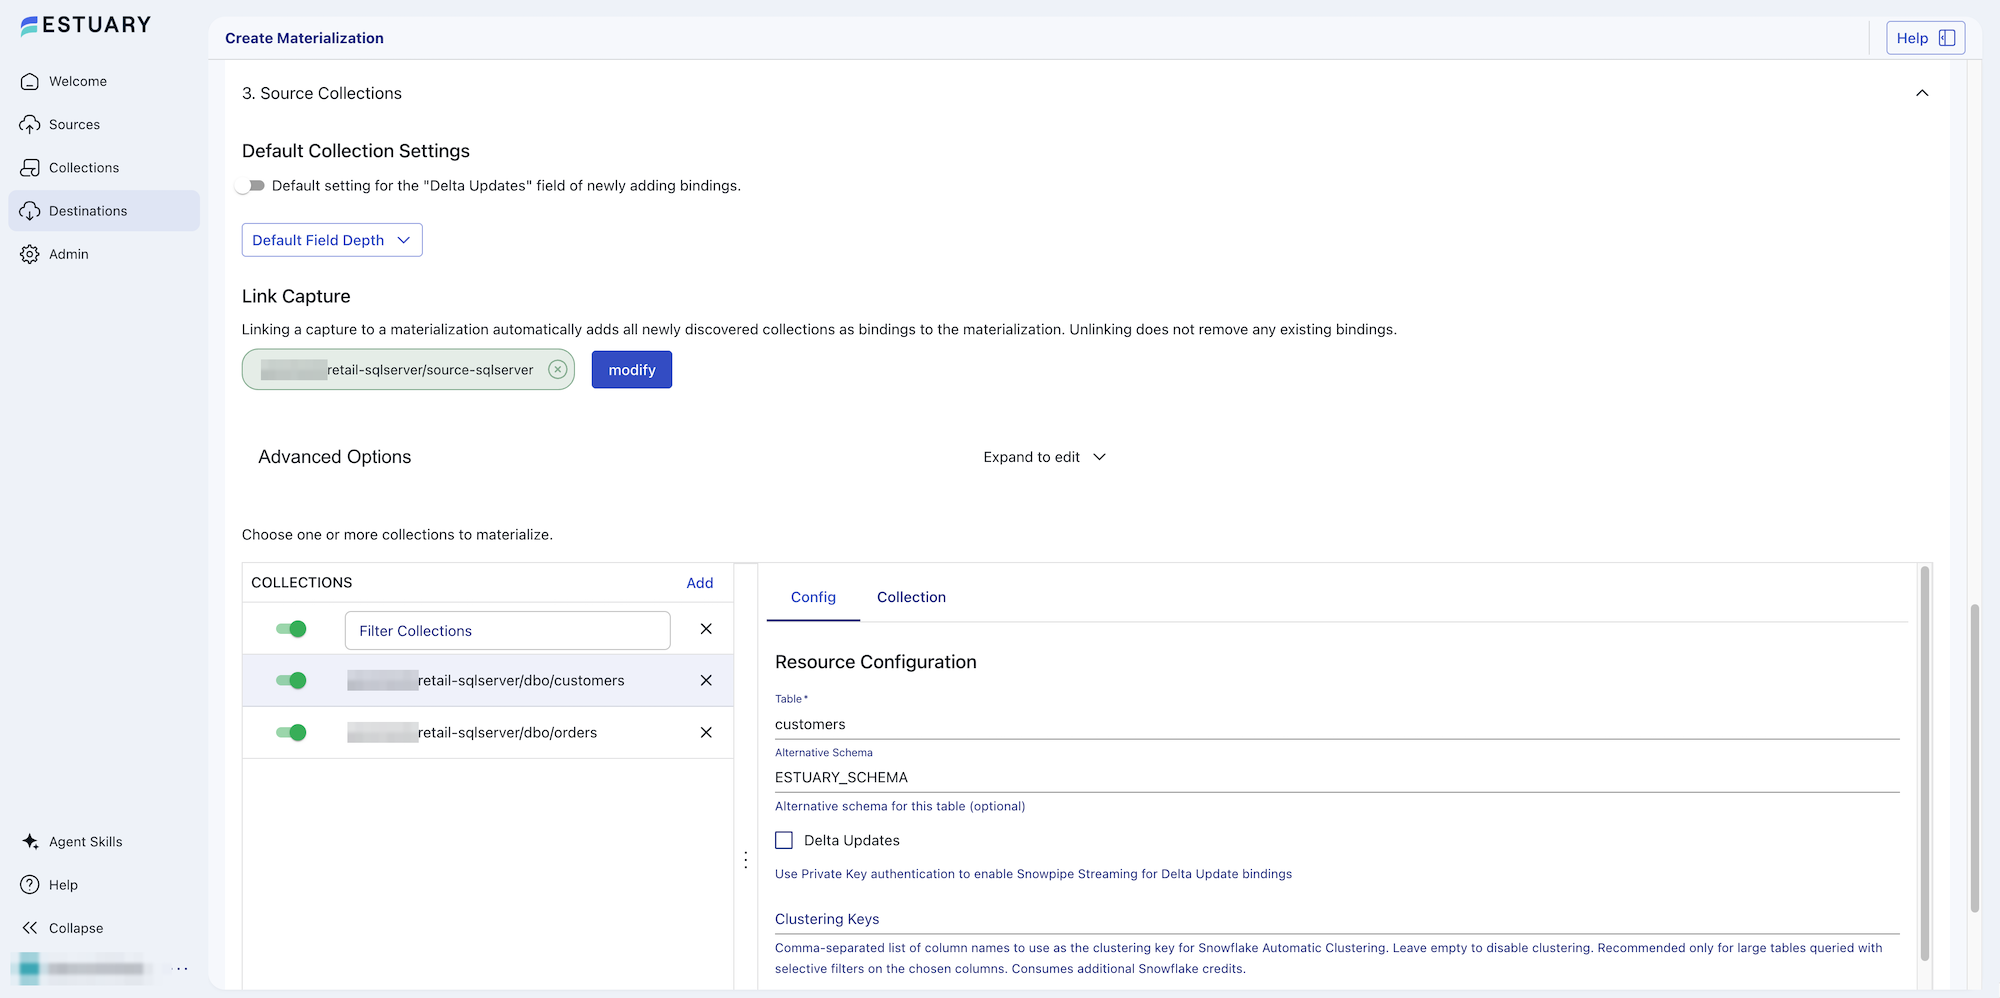Check the Delta Updates checkbox
This screenshot has width=2000, height=998.
(x=784, y=840)
